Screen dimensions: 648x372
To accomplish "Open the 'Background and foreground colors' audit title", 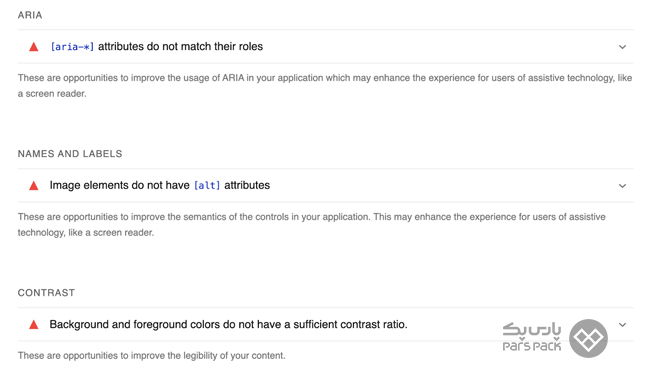I will (229, 324).
